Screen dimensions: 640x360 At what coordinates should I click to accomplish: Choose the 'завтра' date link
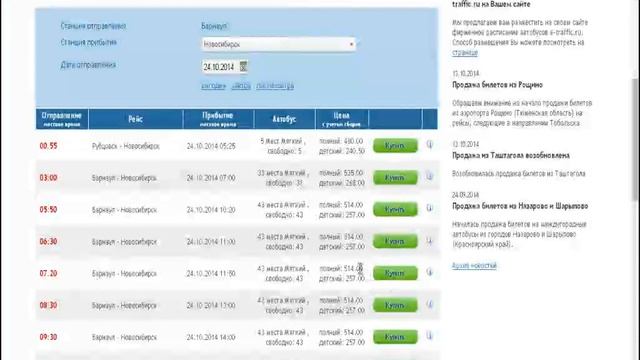click(x=241, y=86)
